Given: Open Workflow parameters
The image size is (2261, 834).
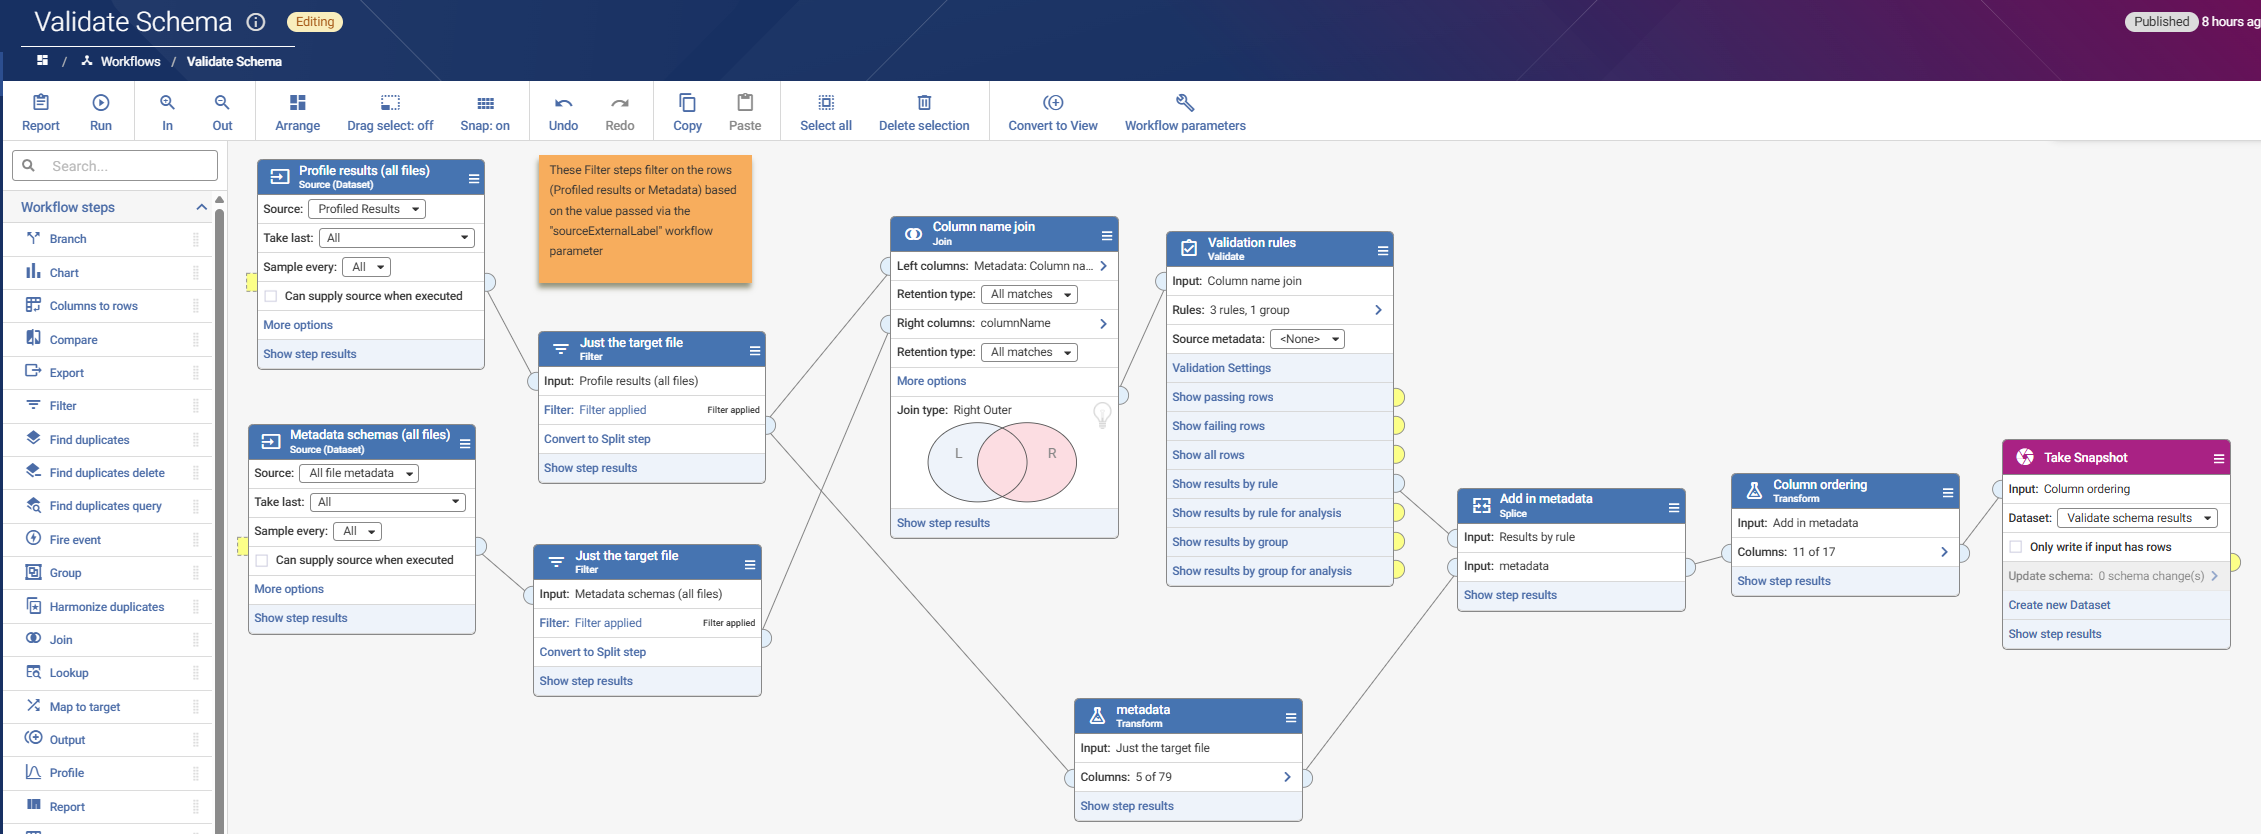Looking at the screenshot, I should coord(1185,112).
